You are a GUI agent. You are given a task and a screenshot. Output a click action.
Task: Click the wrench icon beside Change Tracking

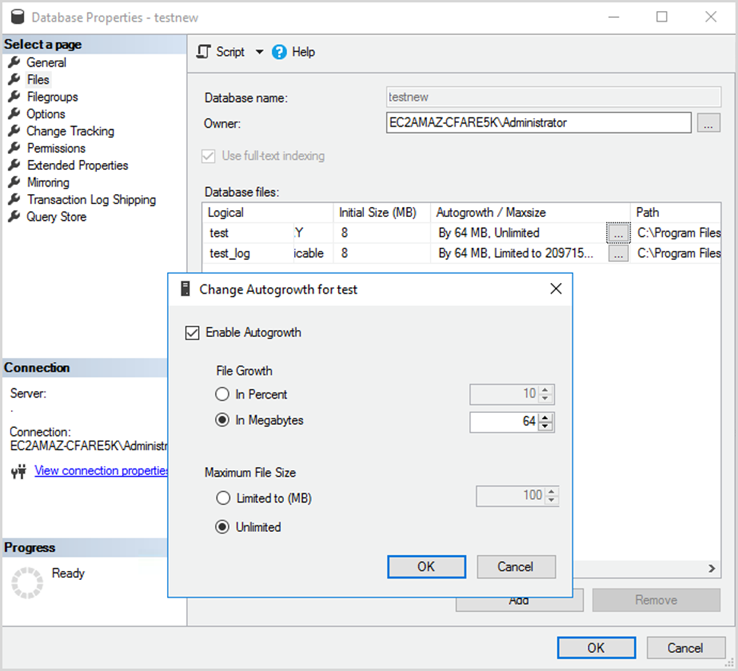point(14,130)
